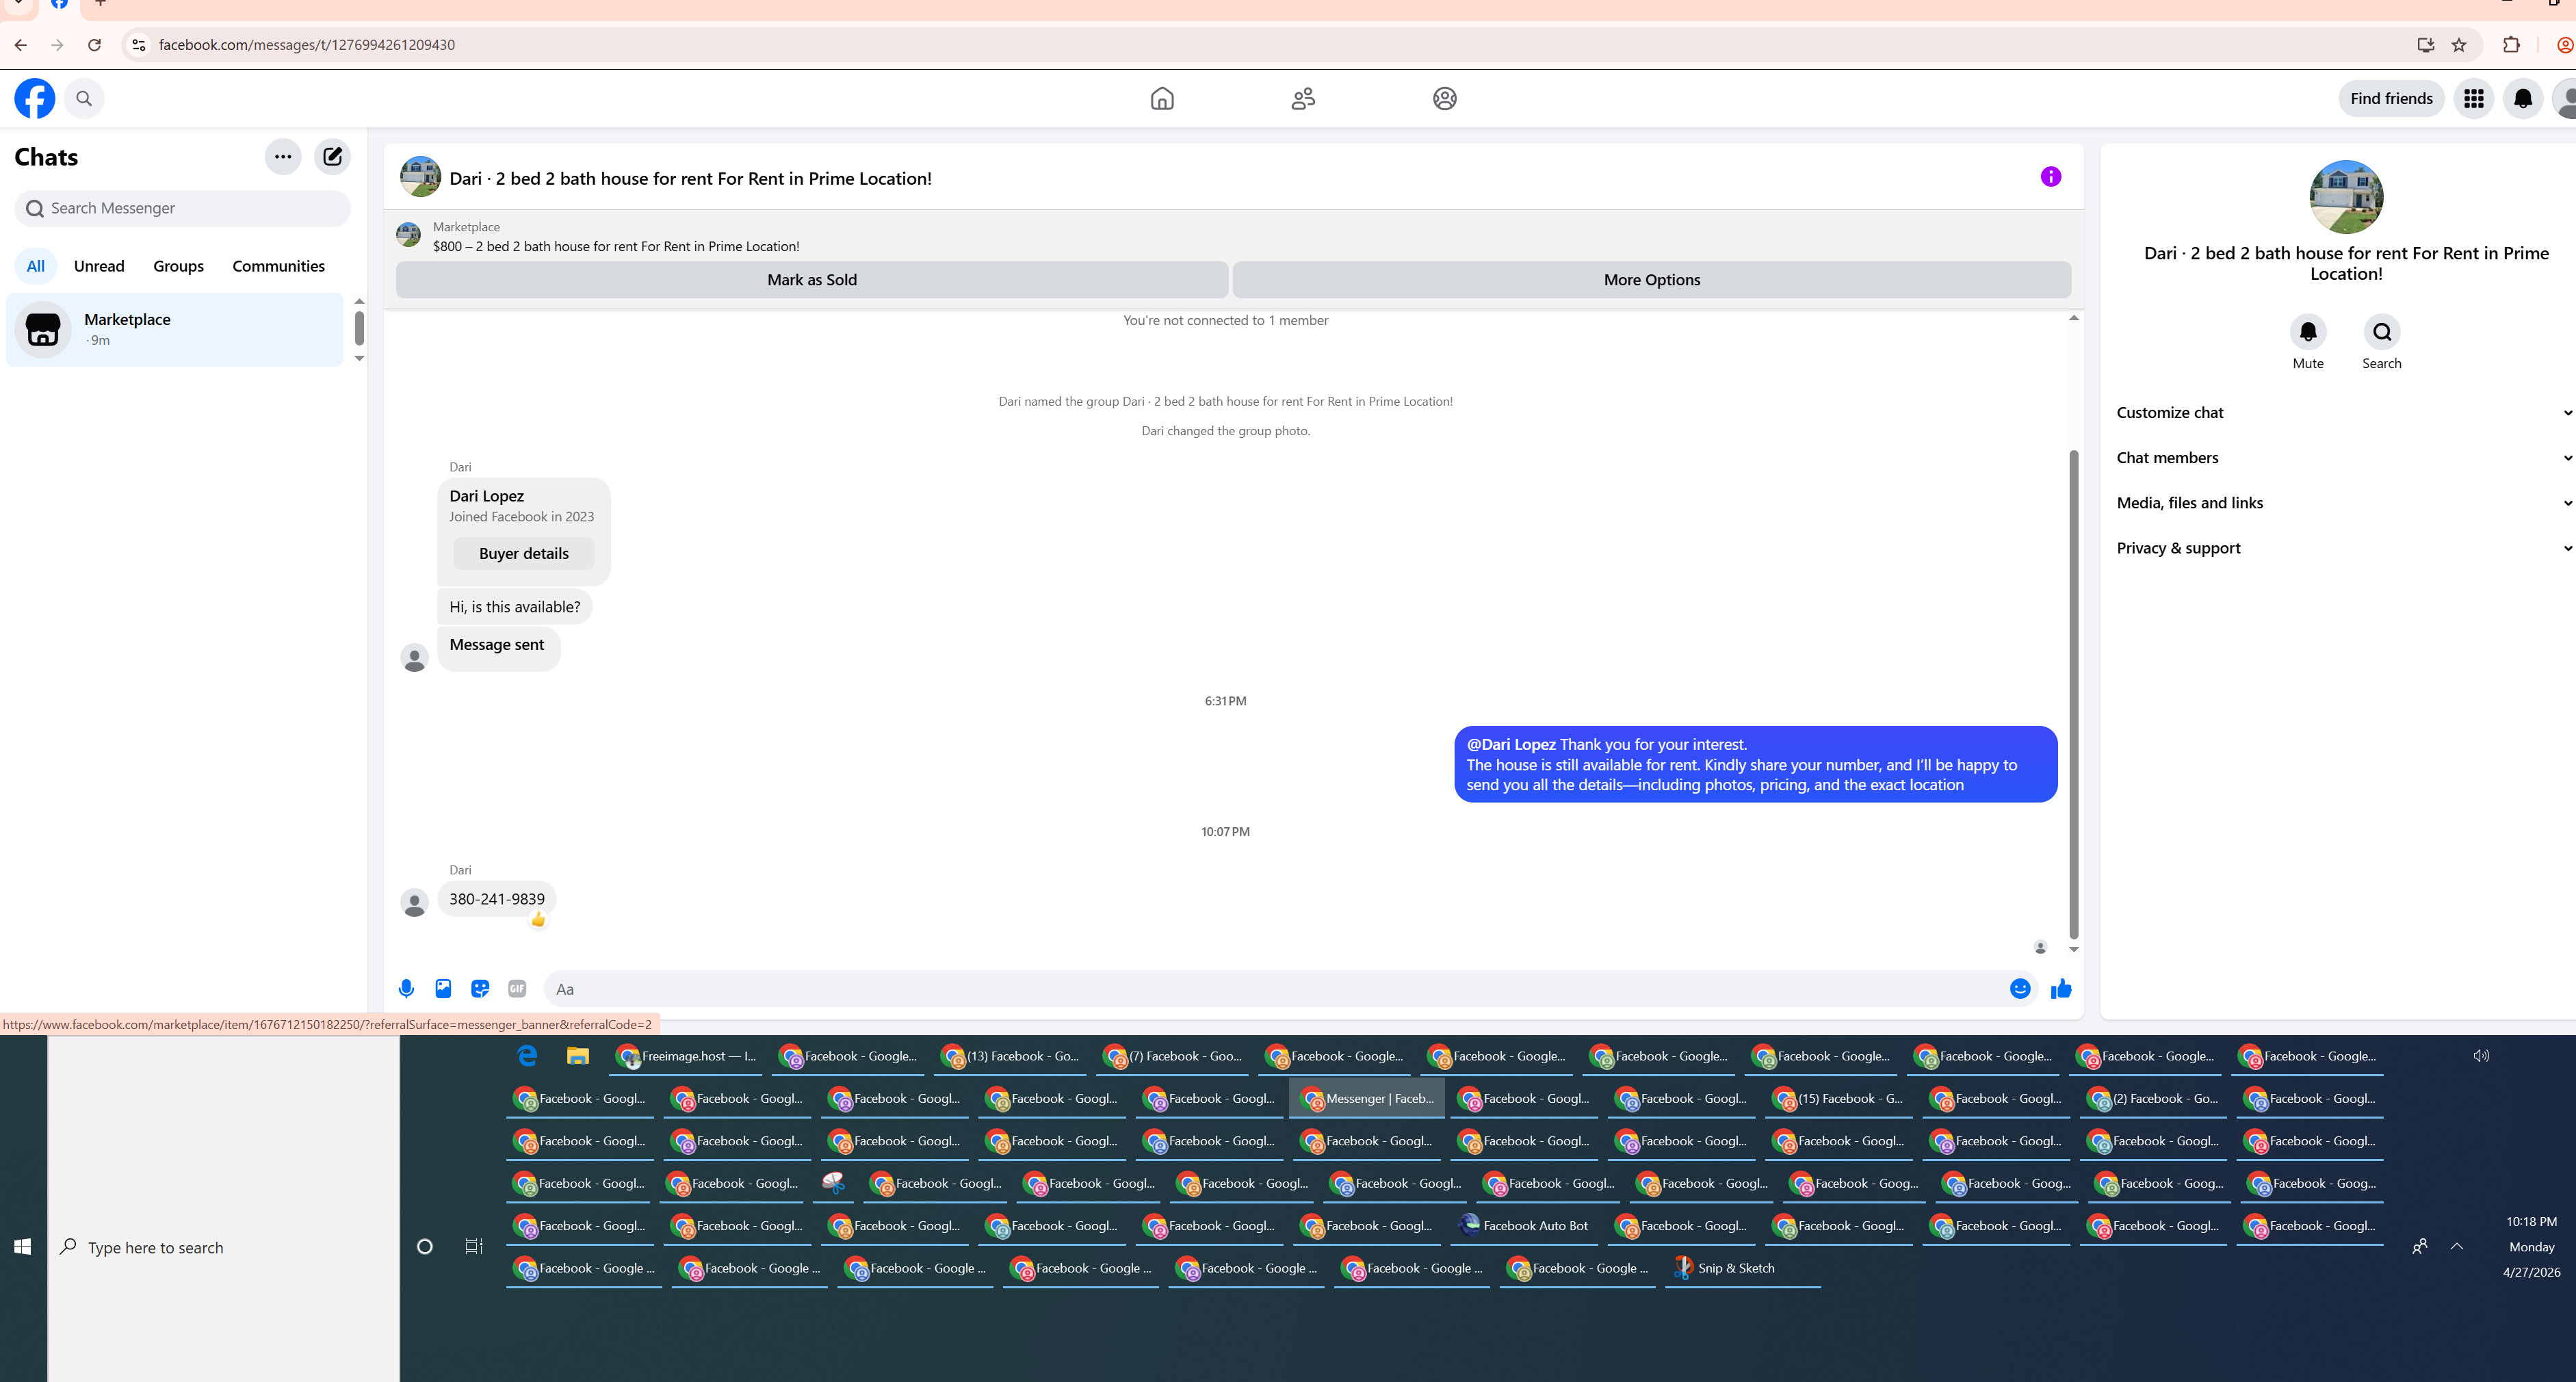Click group photo thumbnail in right panel
Image resolution: width=2576 pixels, height=1382 pixels.
(x=2346, y=196)
